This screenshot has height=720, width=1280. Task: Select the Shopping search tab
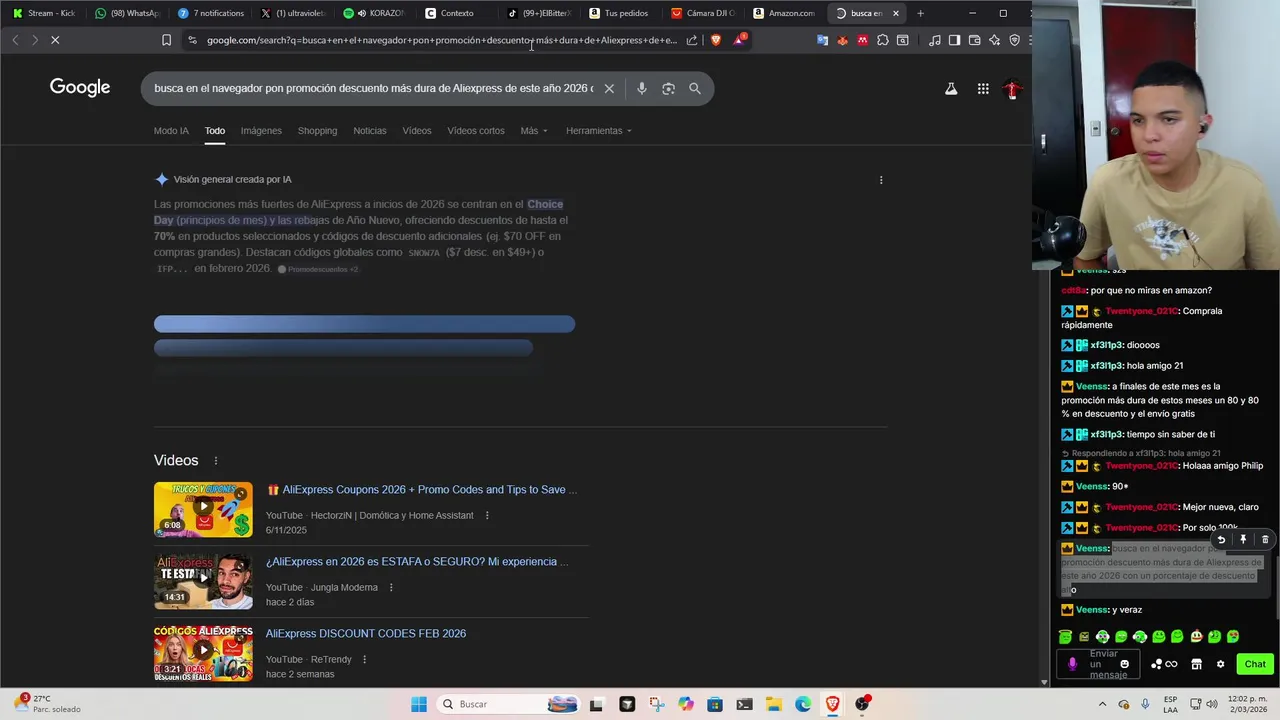click(x=317, y=131)
